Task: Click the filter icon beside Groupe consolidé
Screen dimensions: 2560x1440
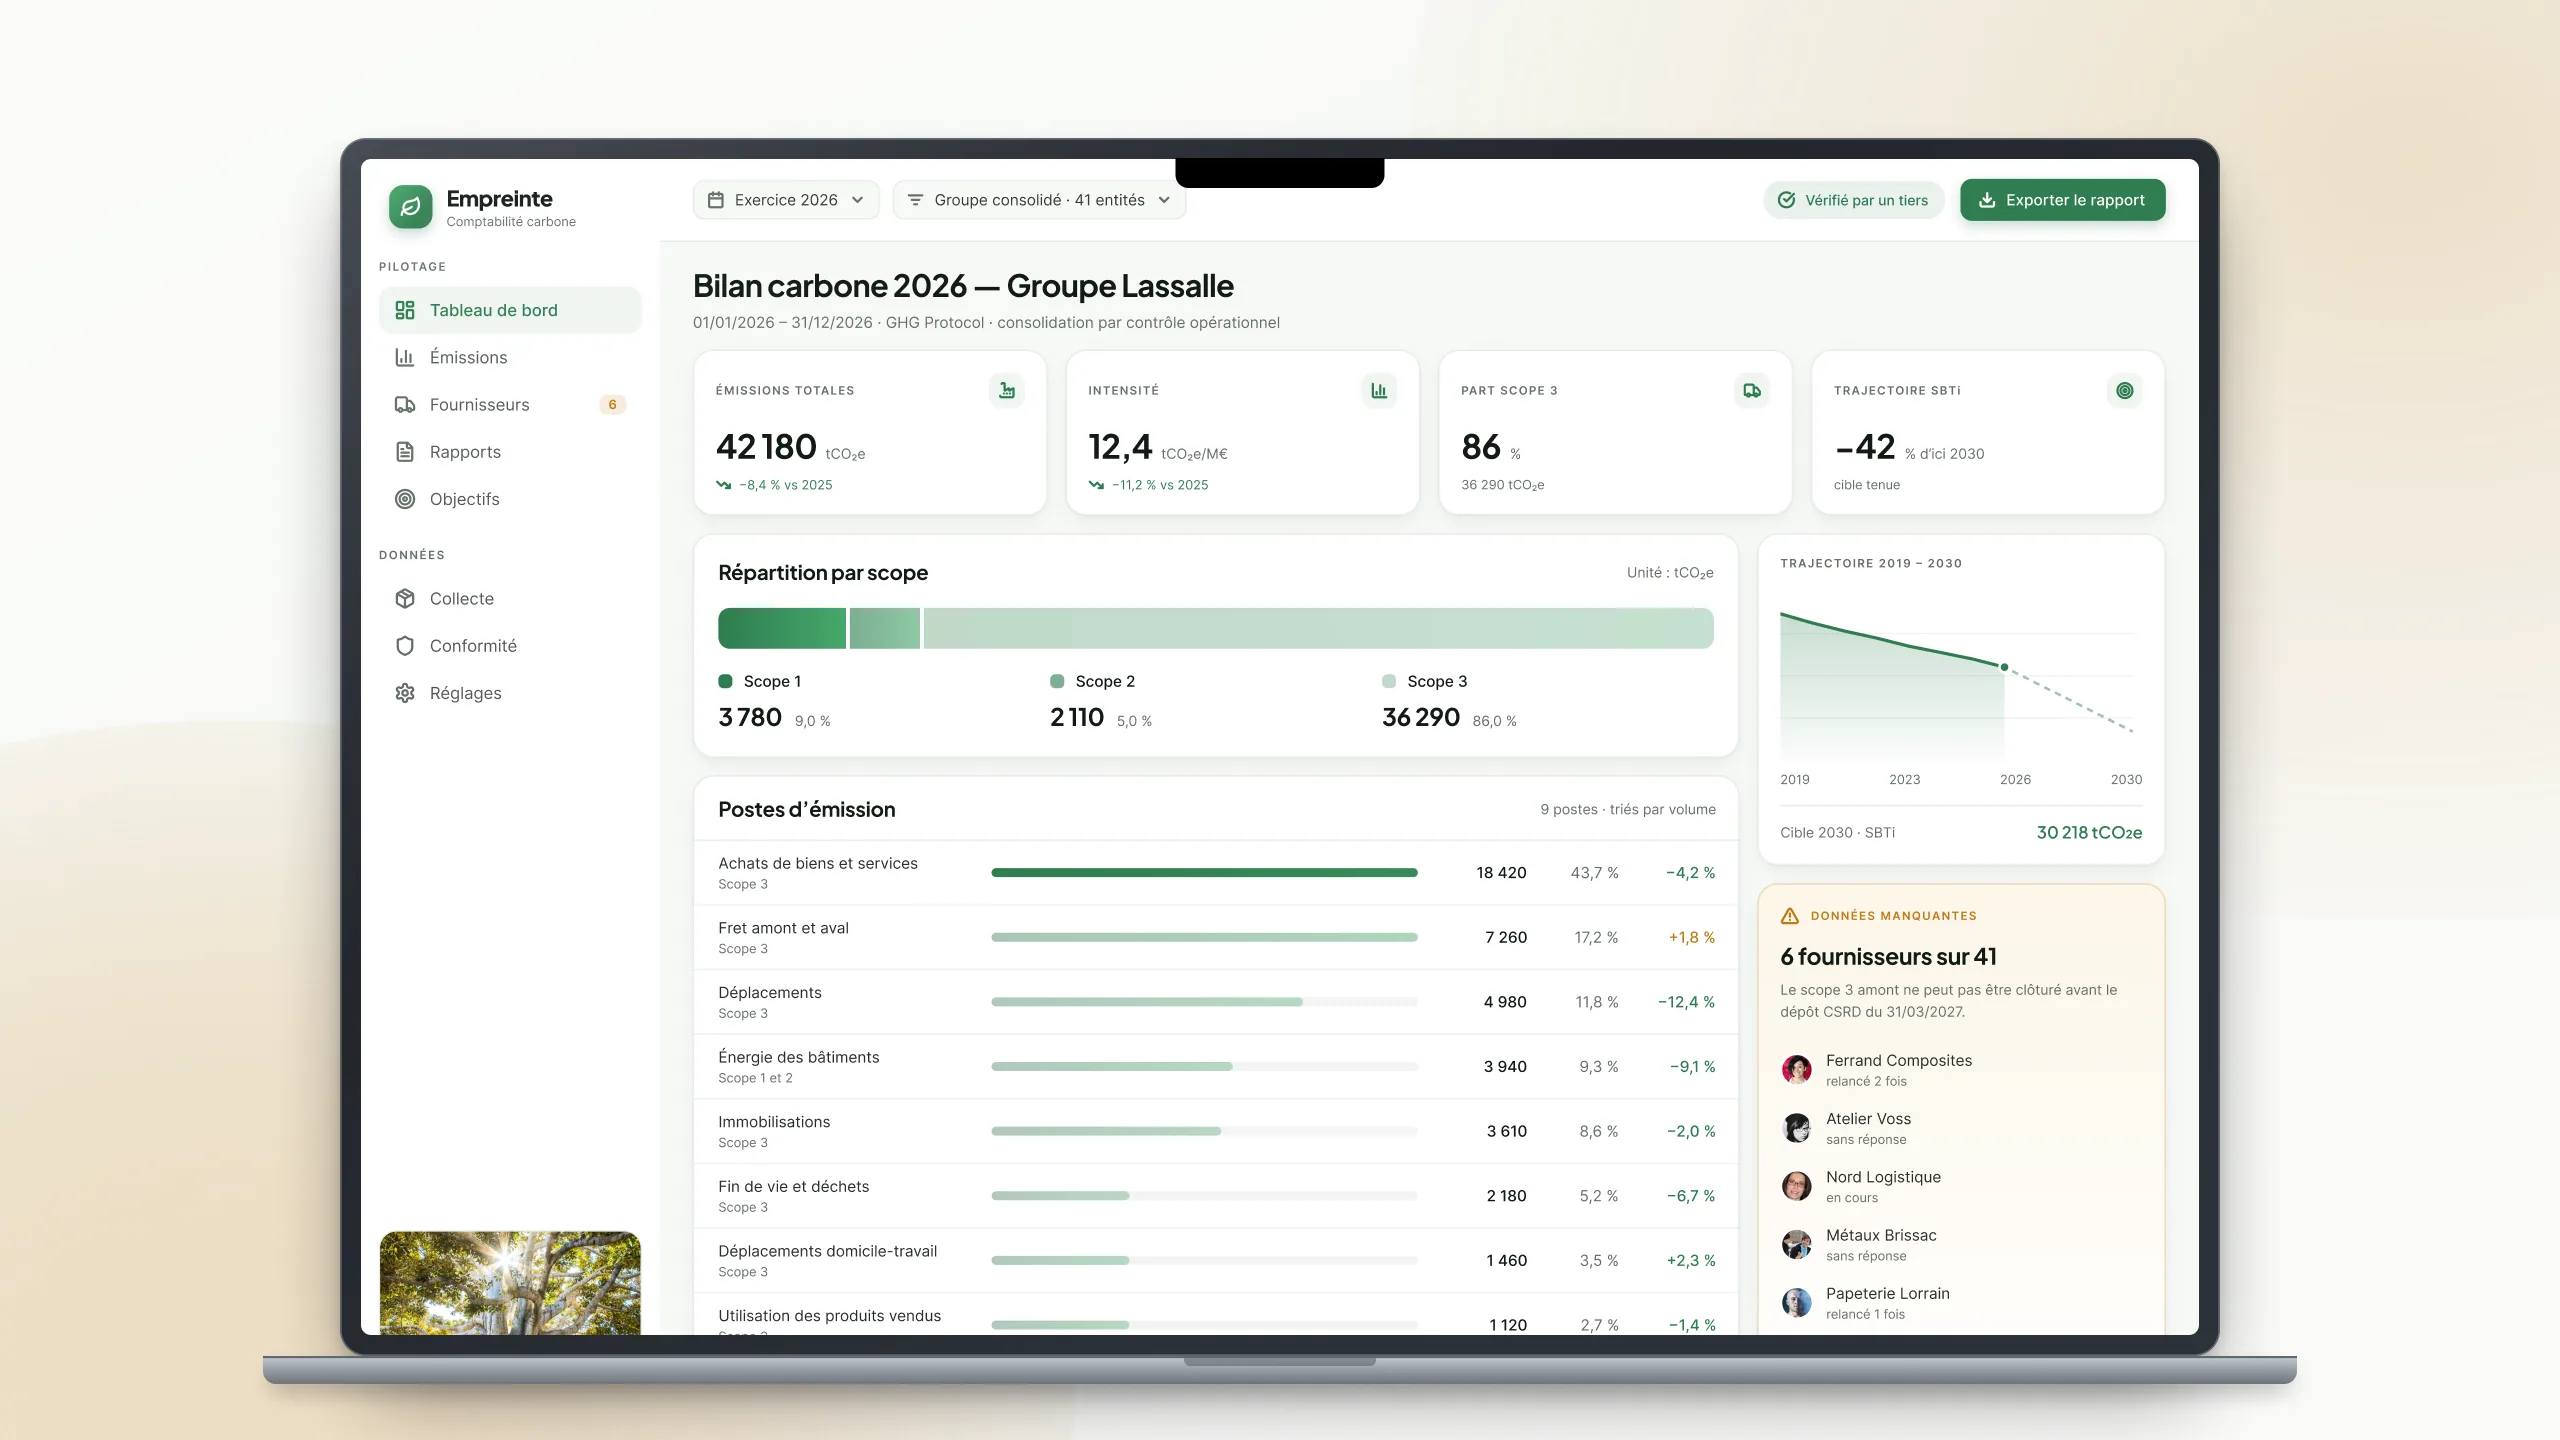Action: [x=915, y=200]
